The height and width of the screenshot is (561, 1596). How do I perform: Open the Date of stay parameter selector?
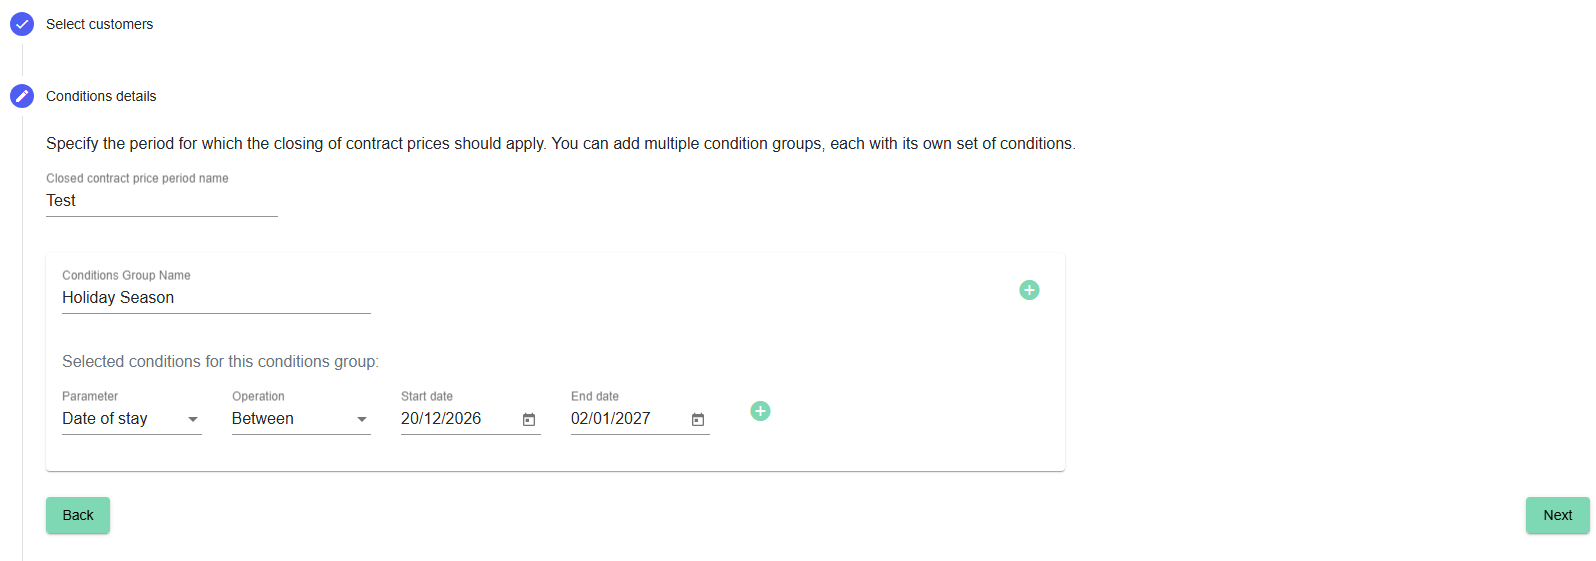[132, 419]
